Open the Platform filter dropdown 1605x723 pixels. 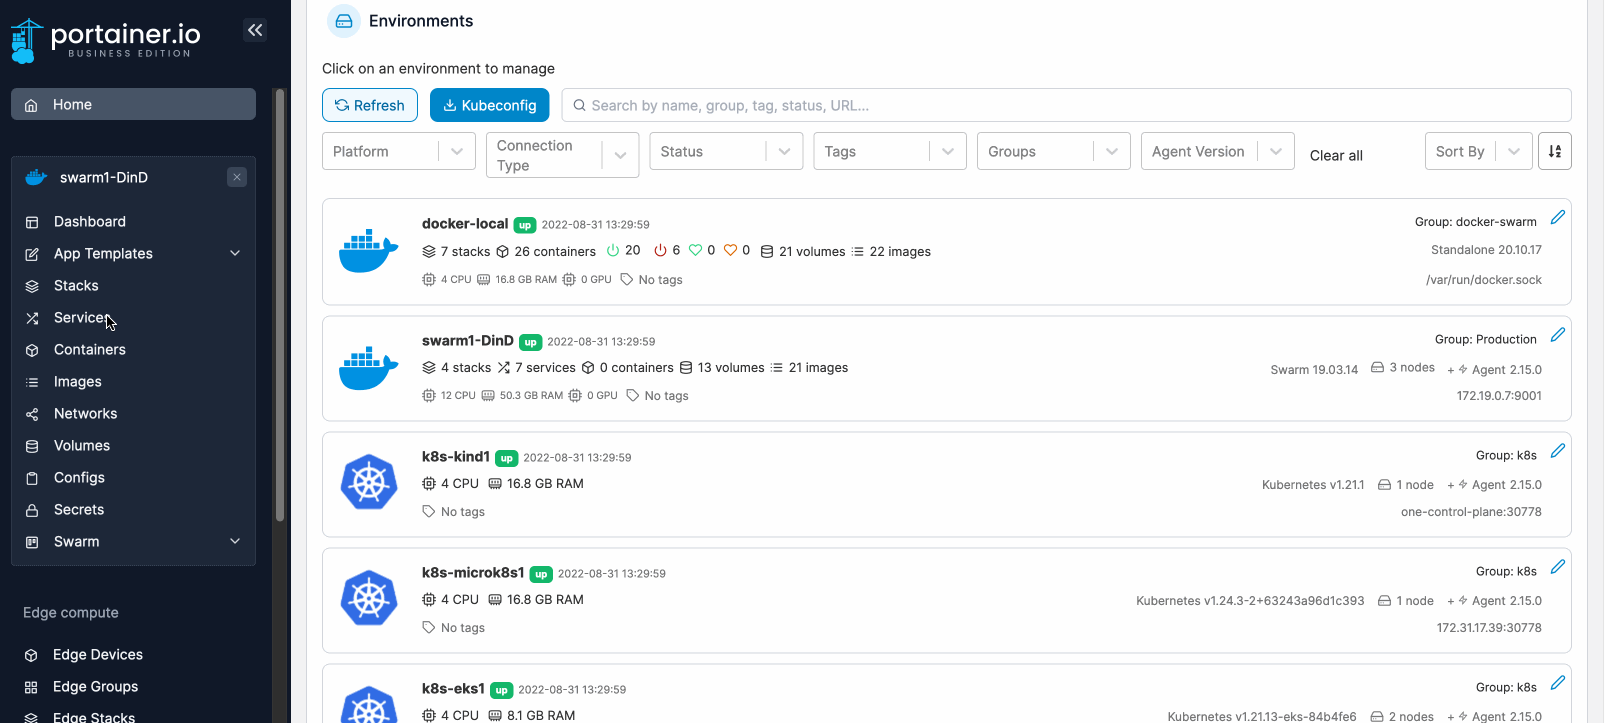click(x=398, y=151)
